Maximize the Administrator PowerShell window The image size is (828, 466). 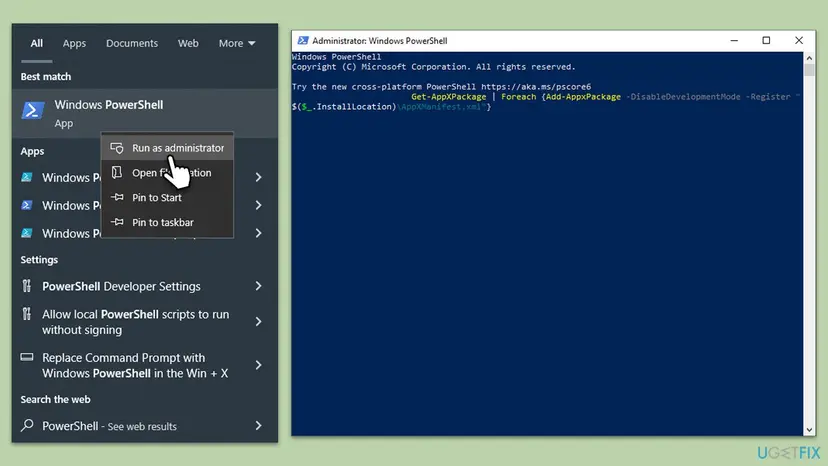[766, 41]
